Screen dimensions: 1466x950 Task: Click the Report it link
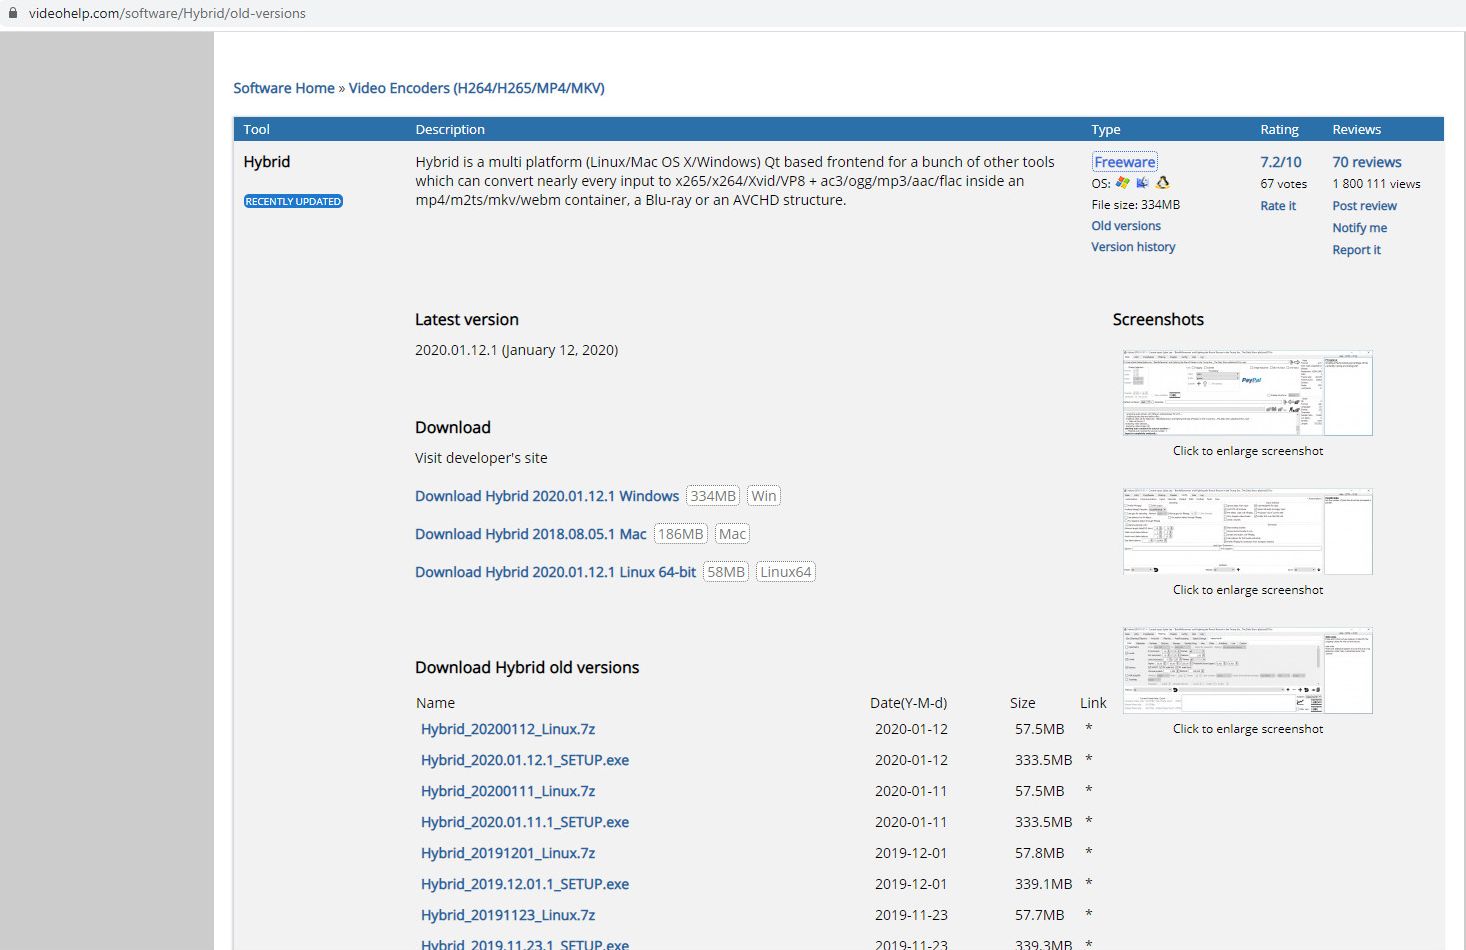pyautogui.click(x=1356, y=250)
